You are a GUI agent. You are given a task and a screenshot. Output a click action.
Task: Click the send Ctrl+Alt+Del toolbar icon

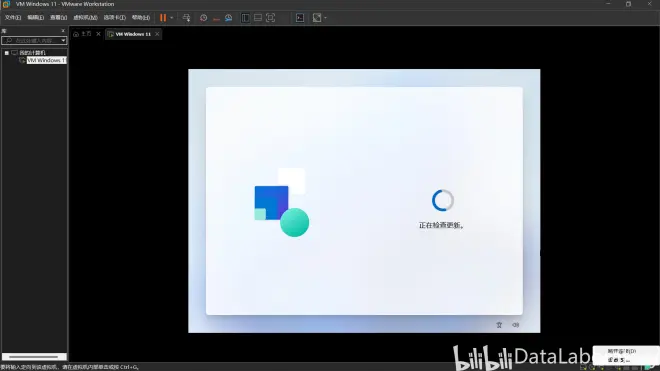pos(186,18)
